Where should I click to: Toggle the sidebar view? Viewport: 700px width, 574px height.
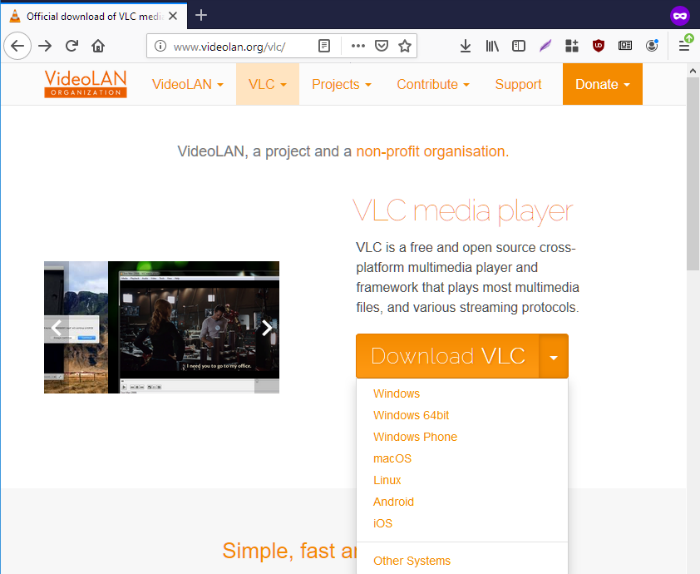pyautogui.click(x=518, y=46)
